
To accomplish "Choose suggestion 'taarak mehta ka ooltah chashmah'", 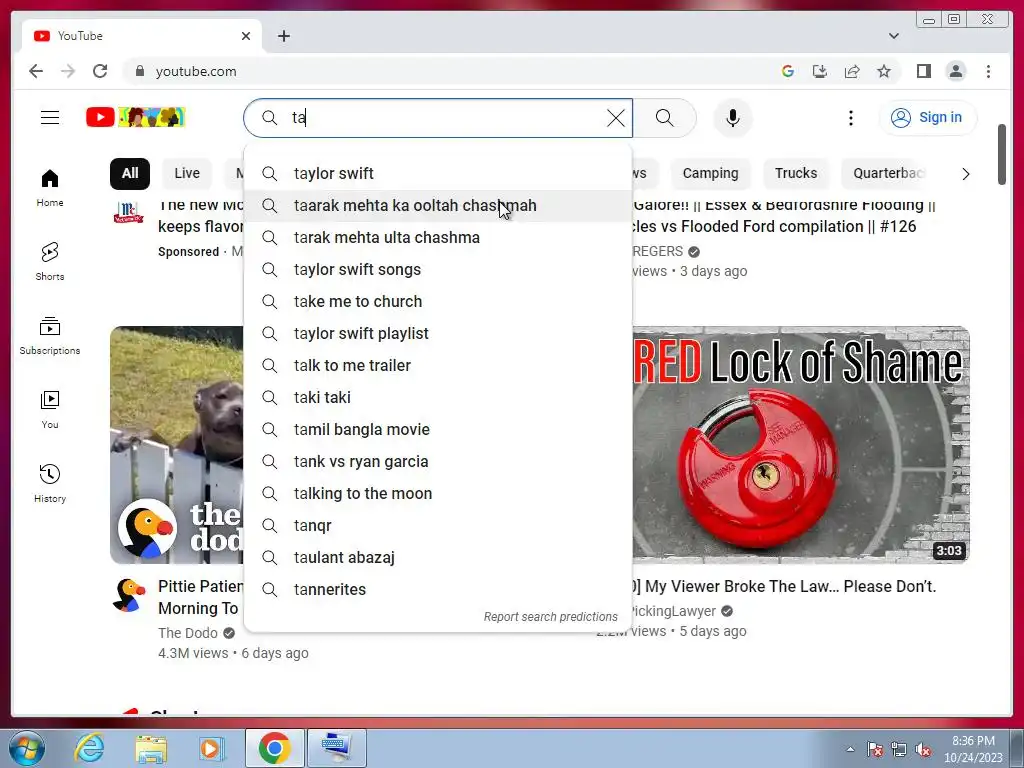I will (438, 206).
